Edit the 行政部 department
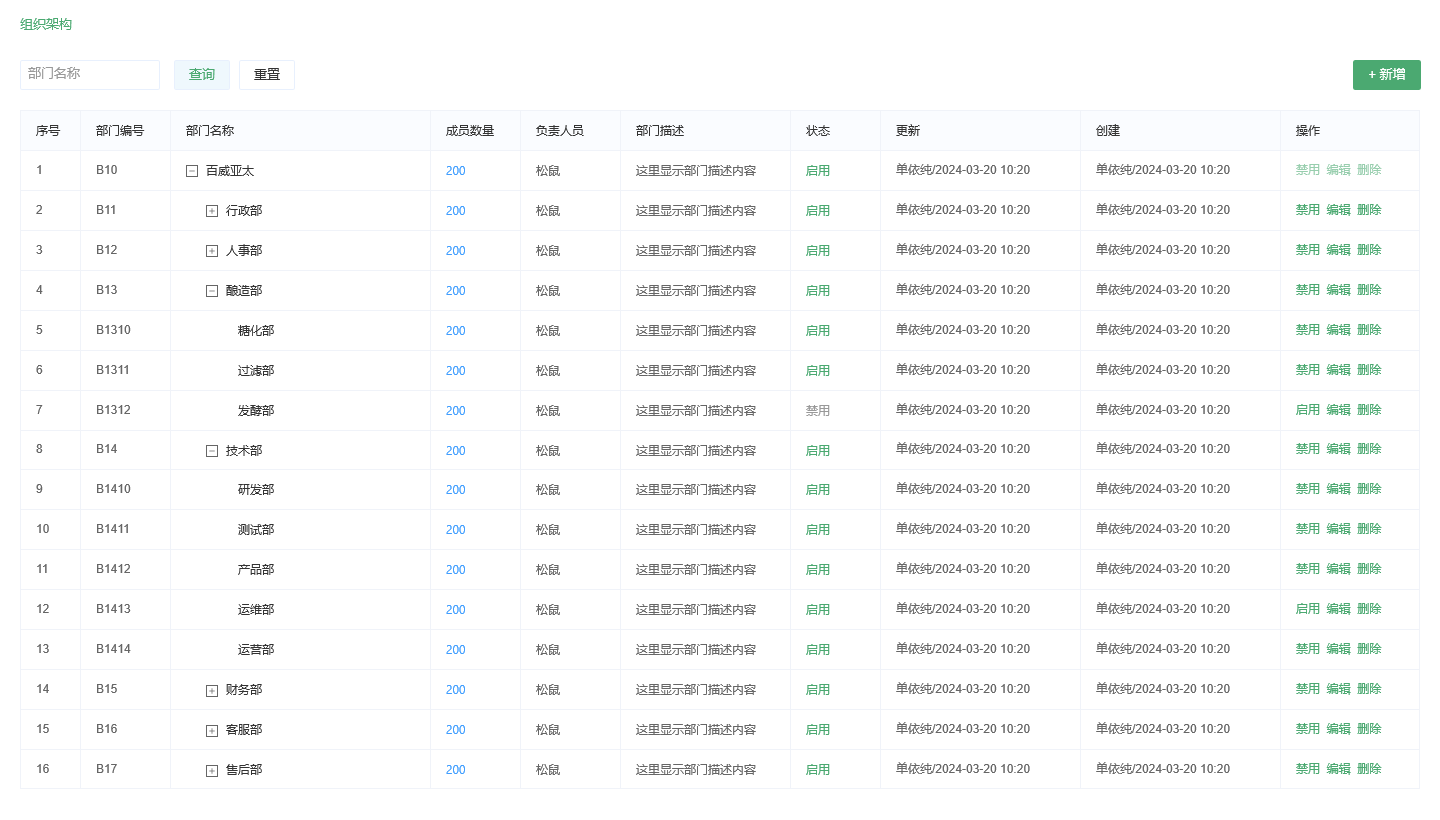The height and width of the screenshot is (820, 1440). (x=1338, y=210)
